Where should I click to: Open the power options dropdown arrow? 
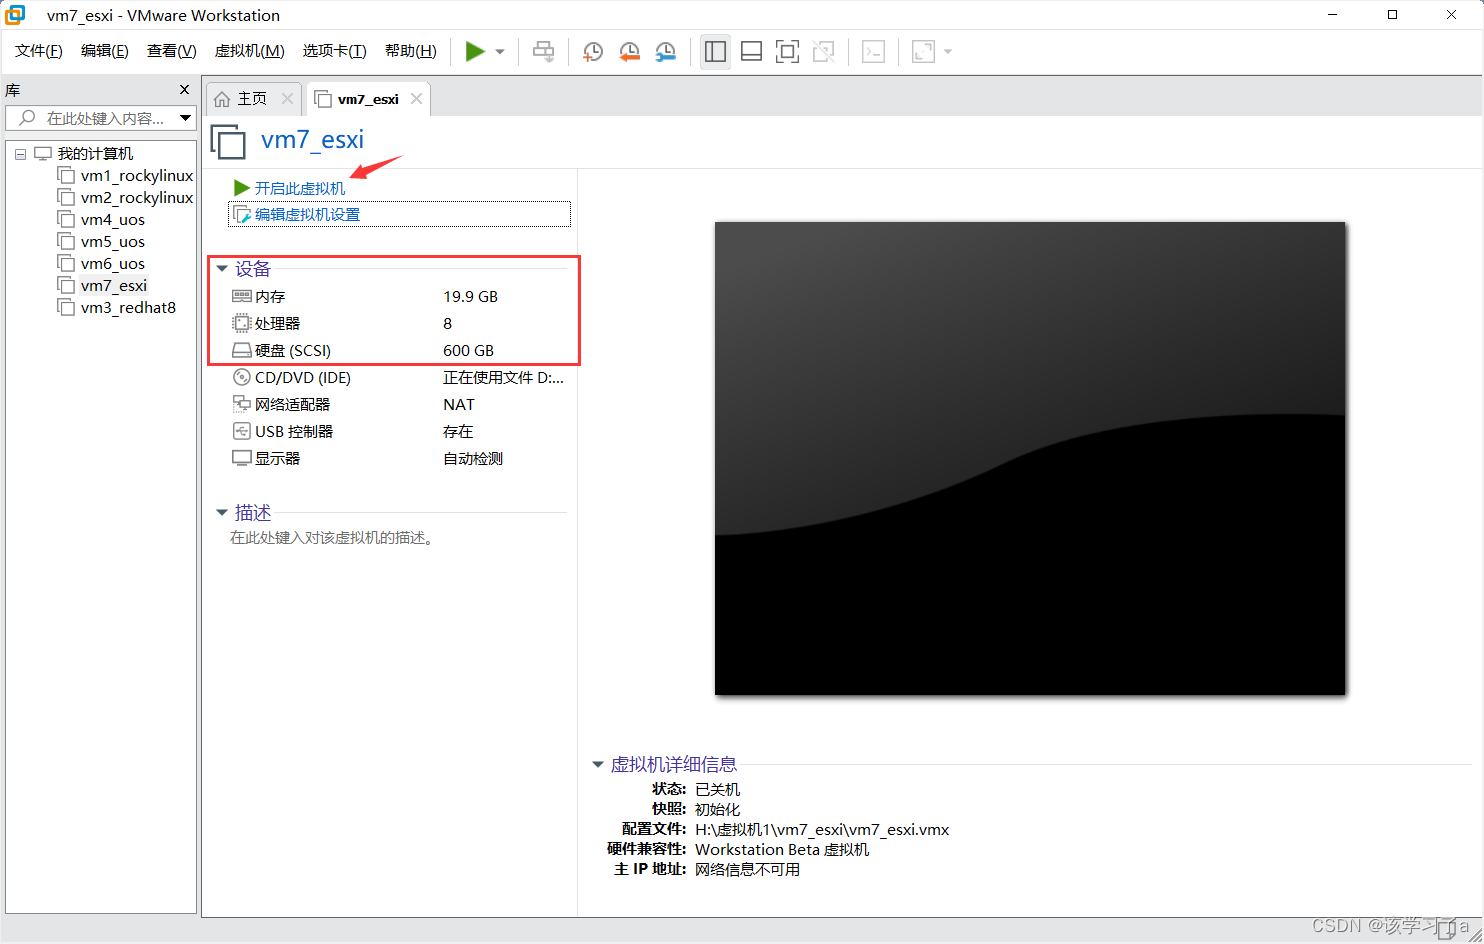[500, 52]
